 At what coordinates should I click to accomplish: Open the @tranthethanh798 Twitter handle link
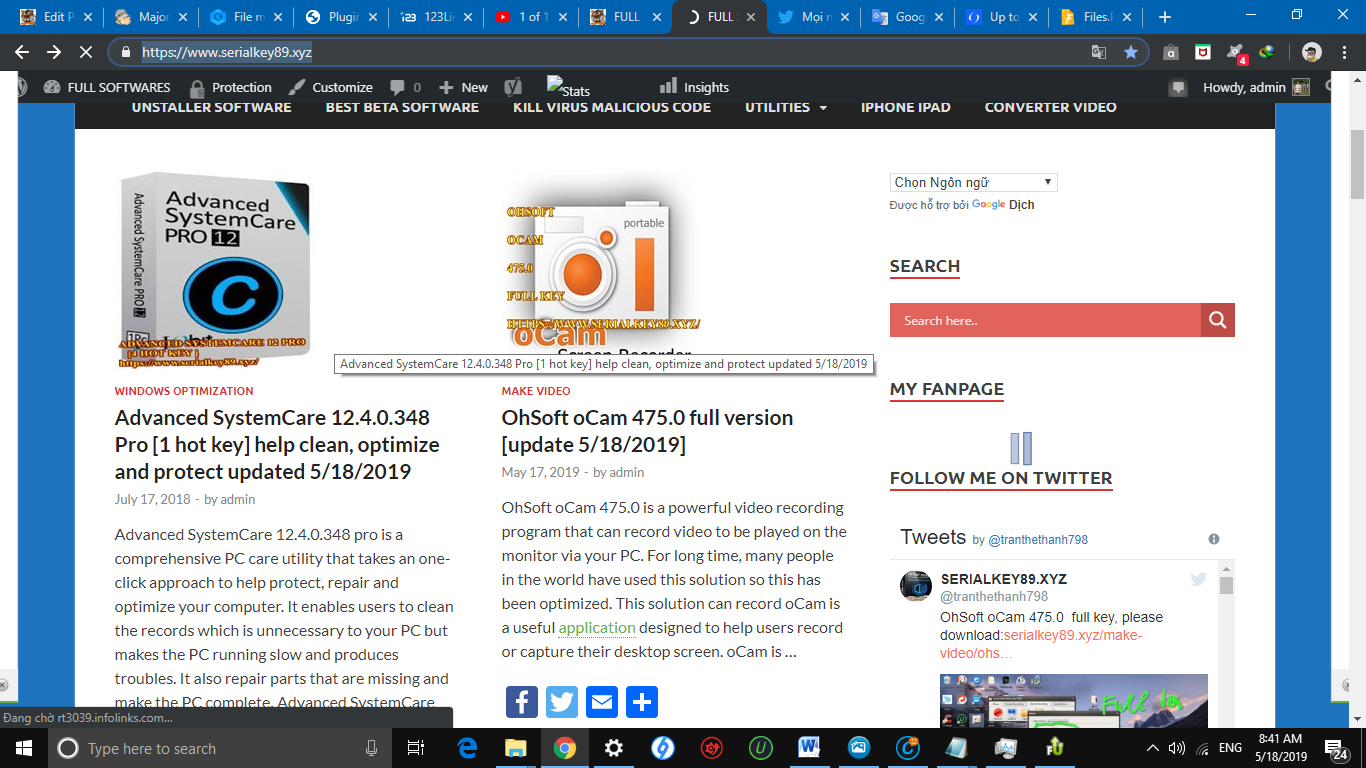(x=1038, y=540)
